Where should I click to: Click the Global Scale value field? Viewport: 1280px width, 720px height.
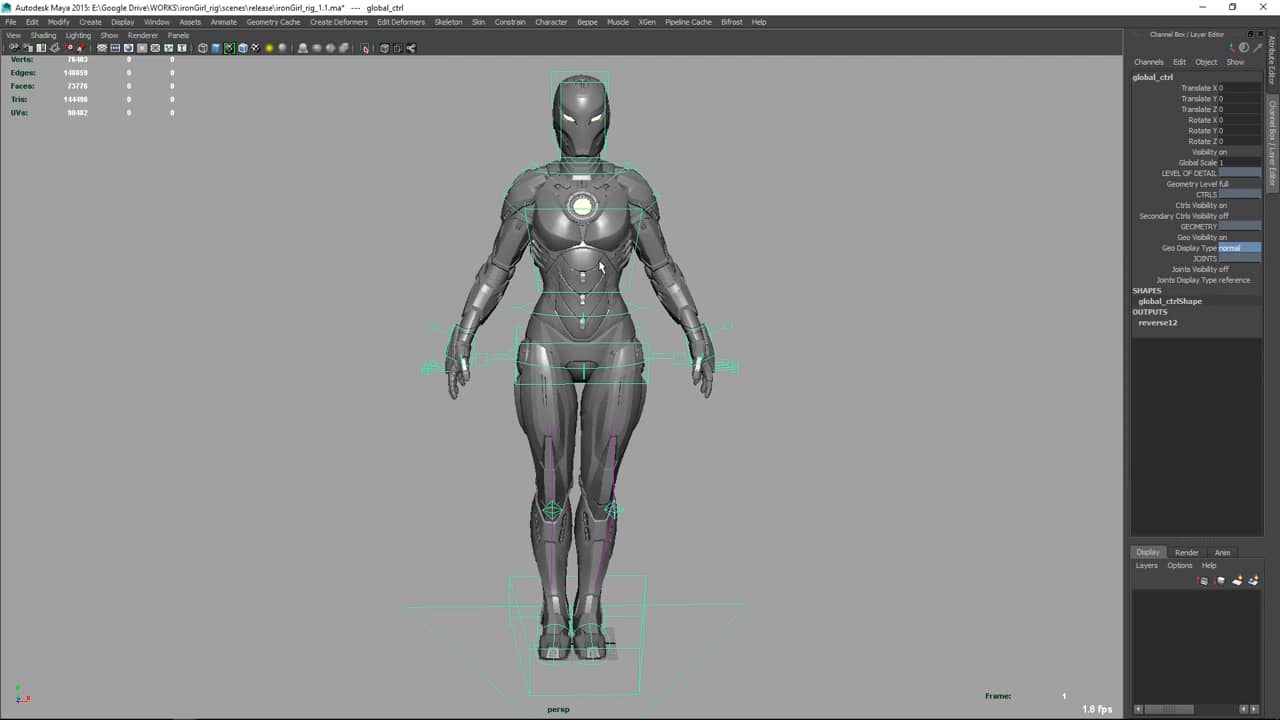[x=1239, y=163]
